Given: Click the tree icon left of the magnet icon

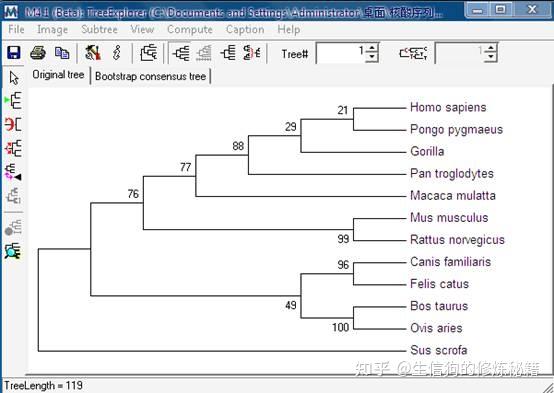Looking at the screenshot, I should 228,53.
